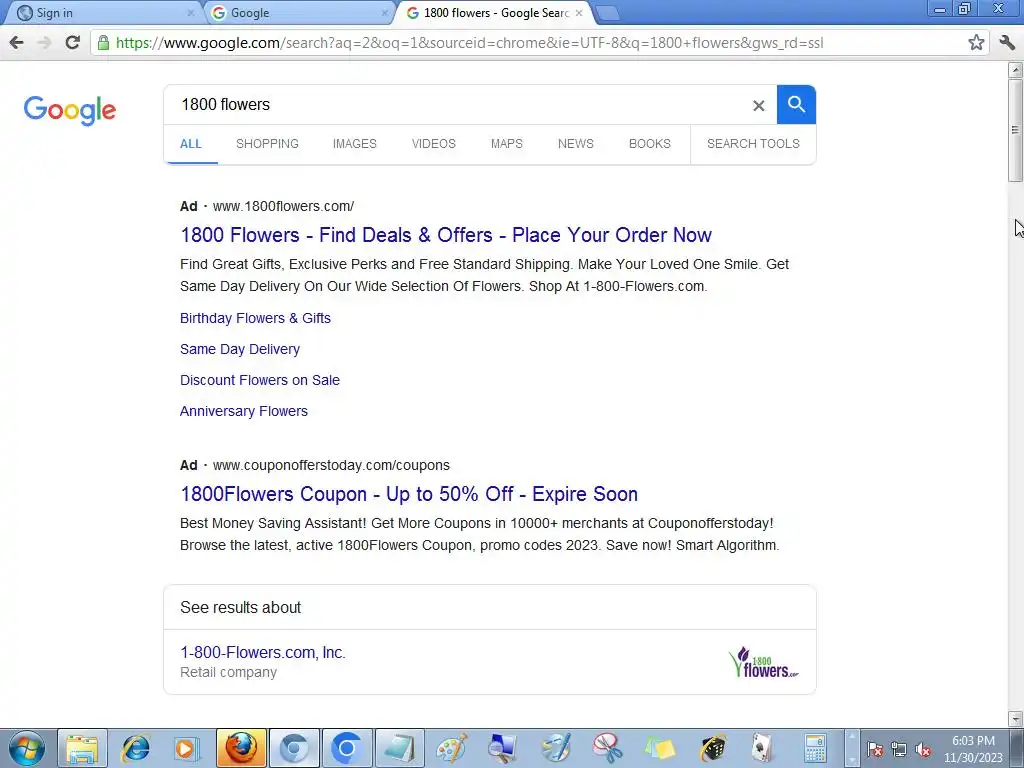This screenshot has width=1024, height=768.
Task: Open the Solitaire card game icon
Action: (762, 748)
